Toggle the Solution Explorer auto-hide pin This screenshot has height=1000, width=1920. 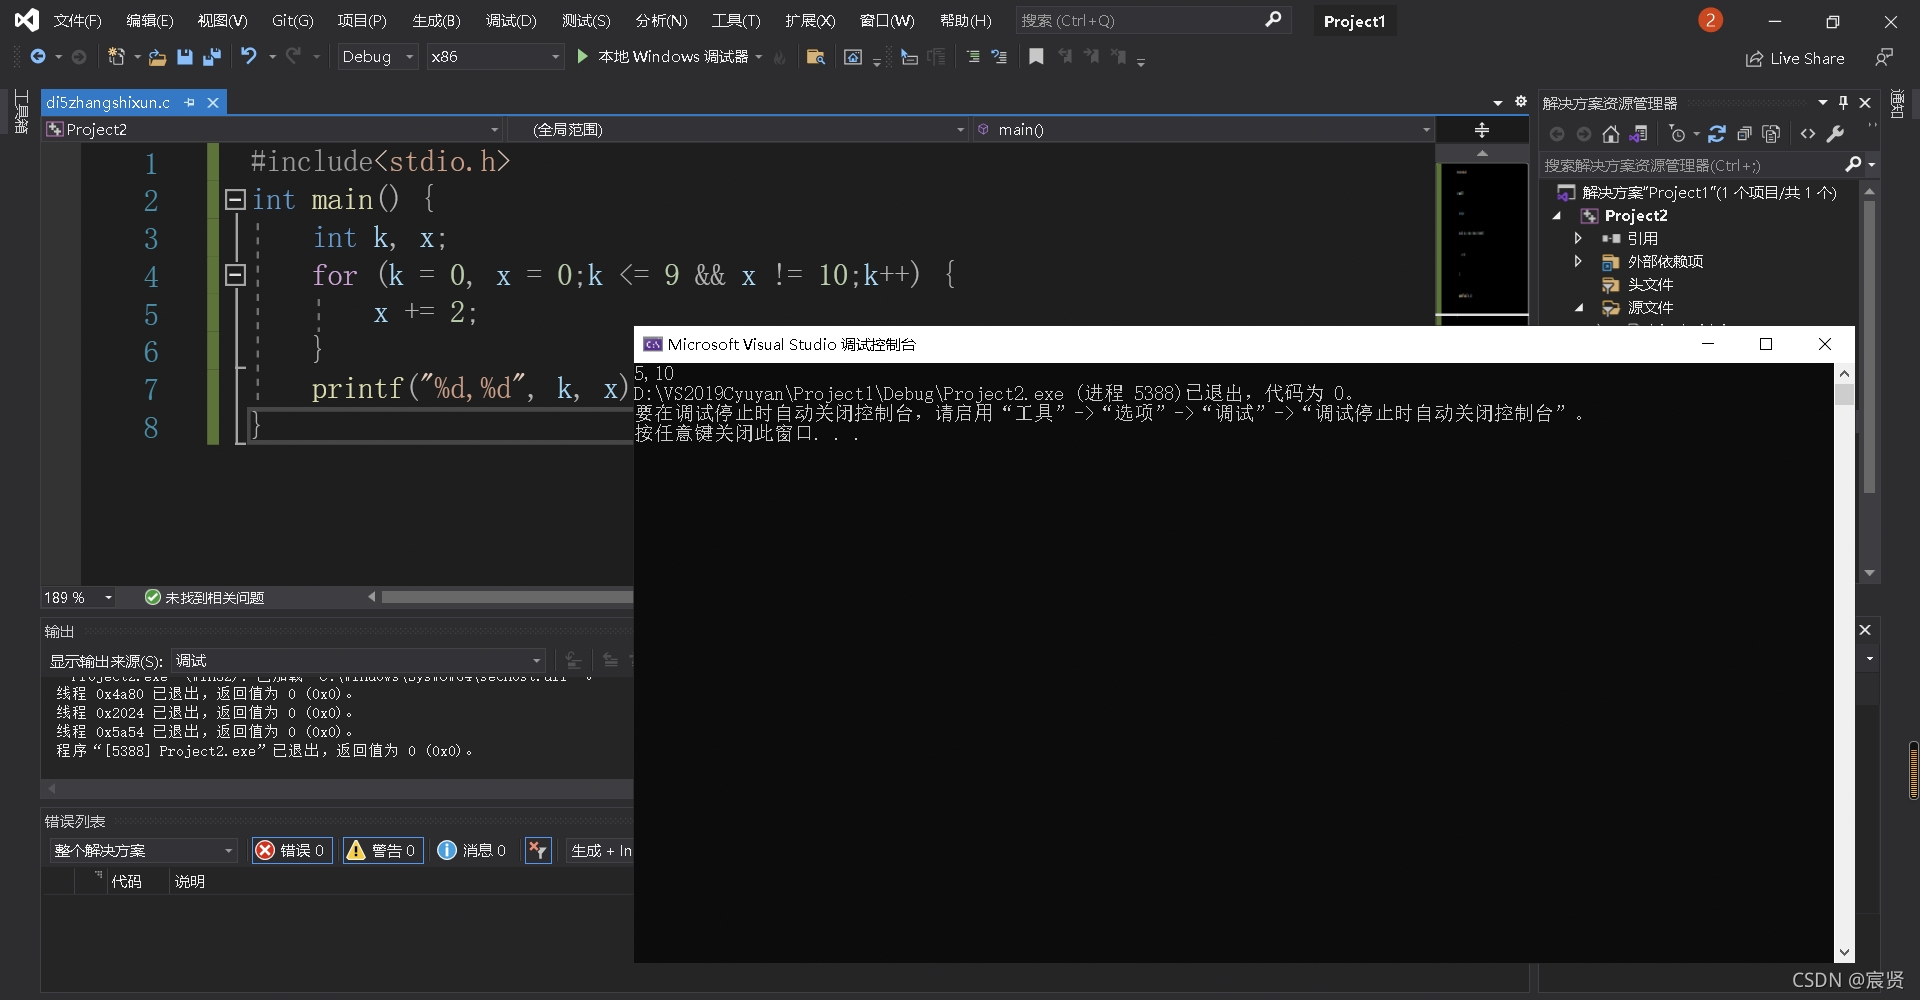(1843, 102)
